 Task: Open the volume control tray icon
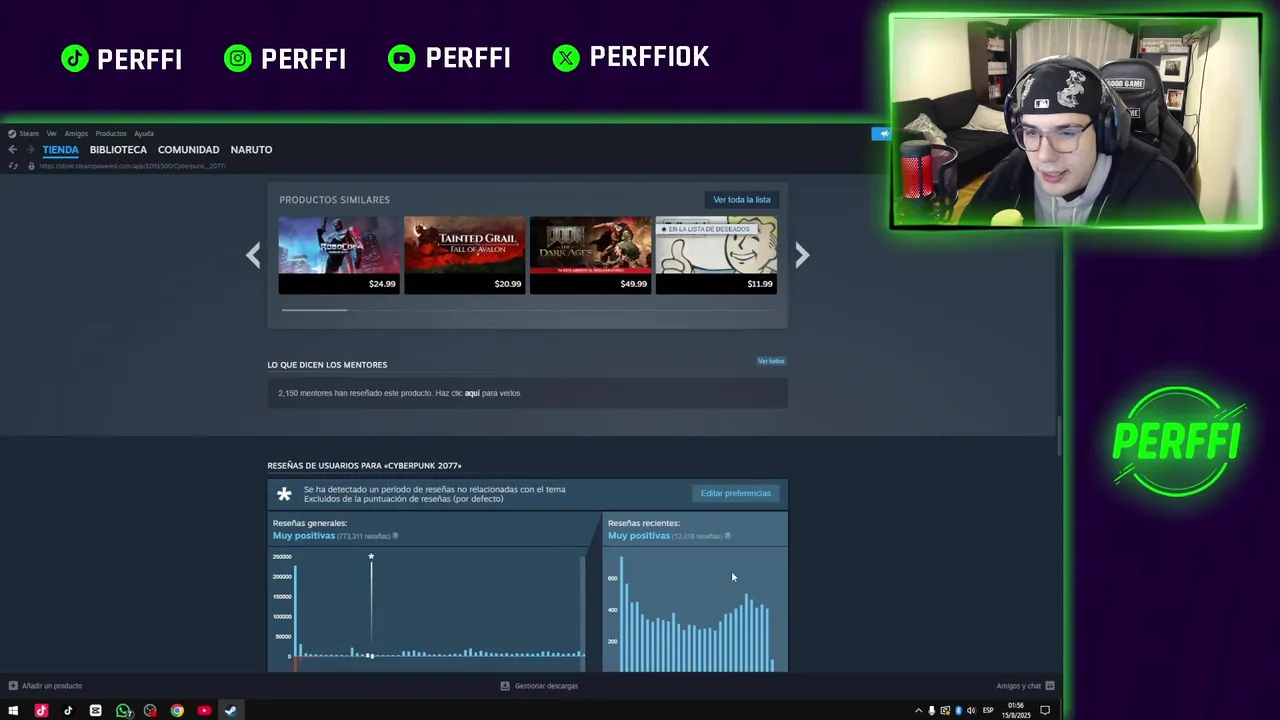pos(971,711)
